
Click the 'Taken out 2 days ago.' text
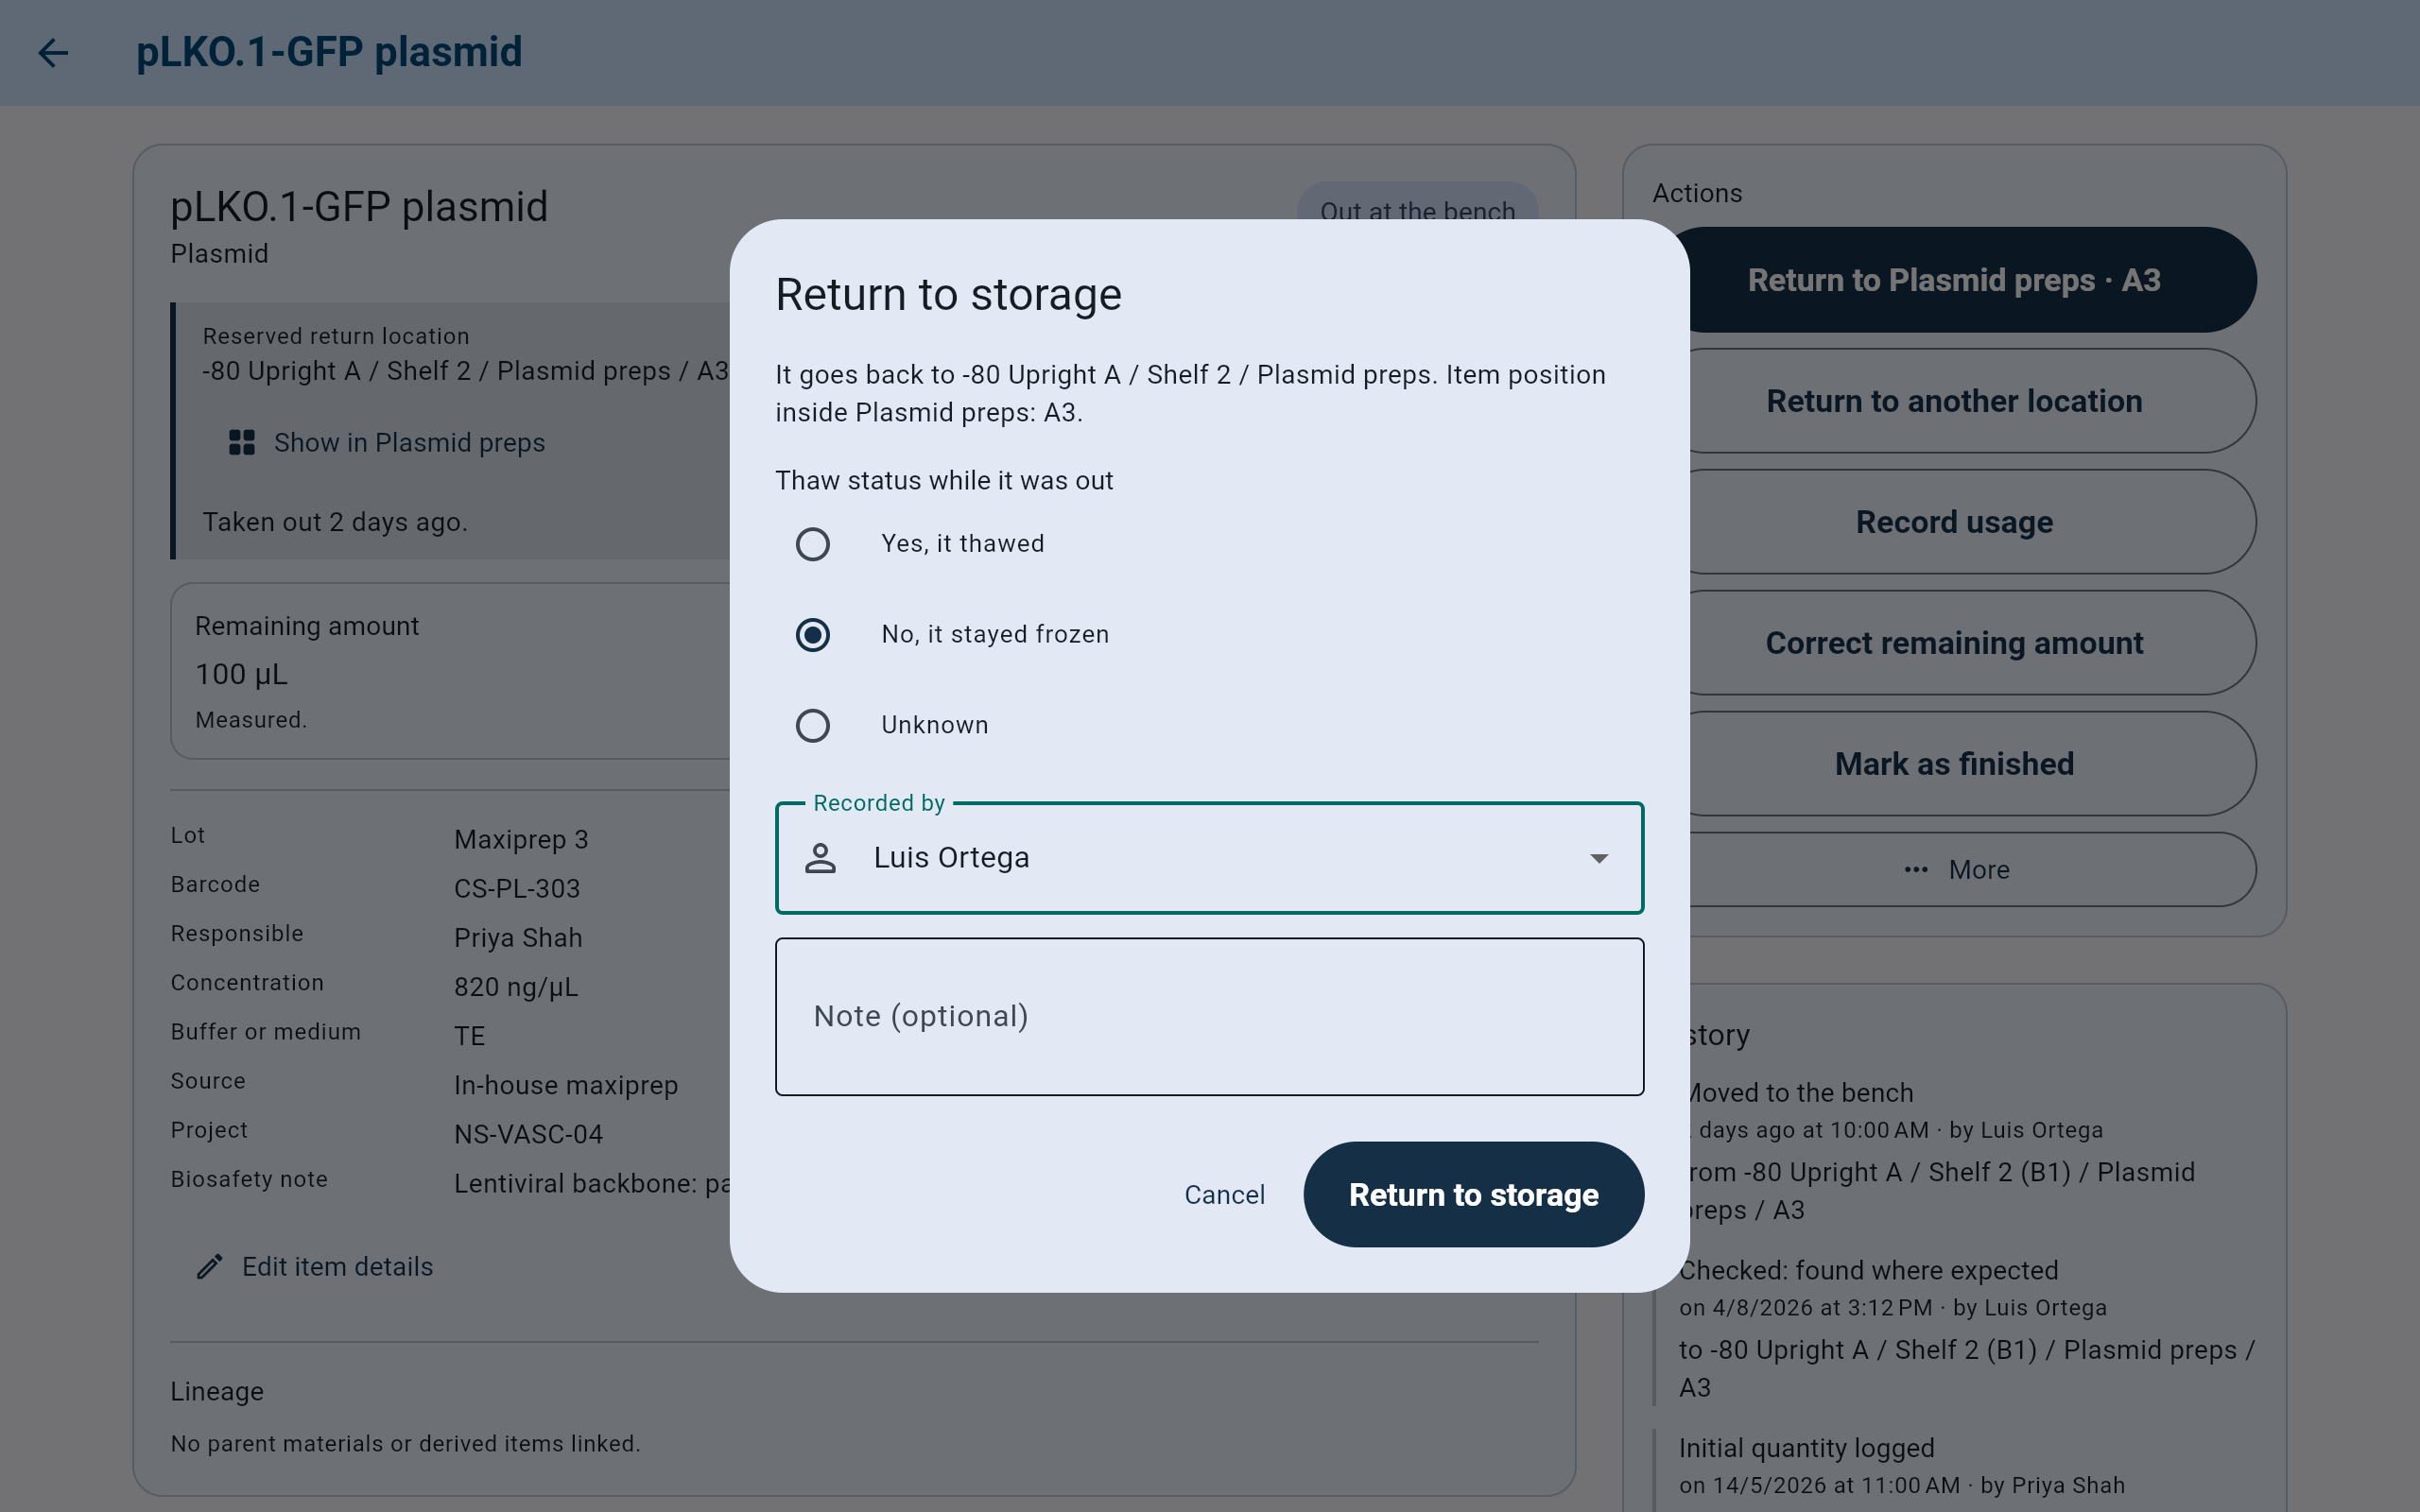(x=335, y=522)
